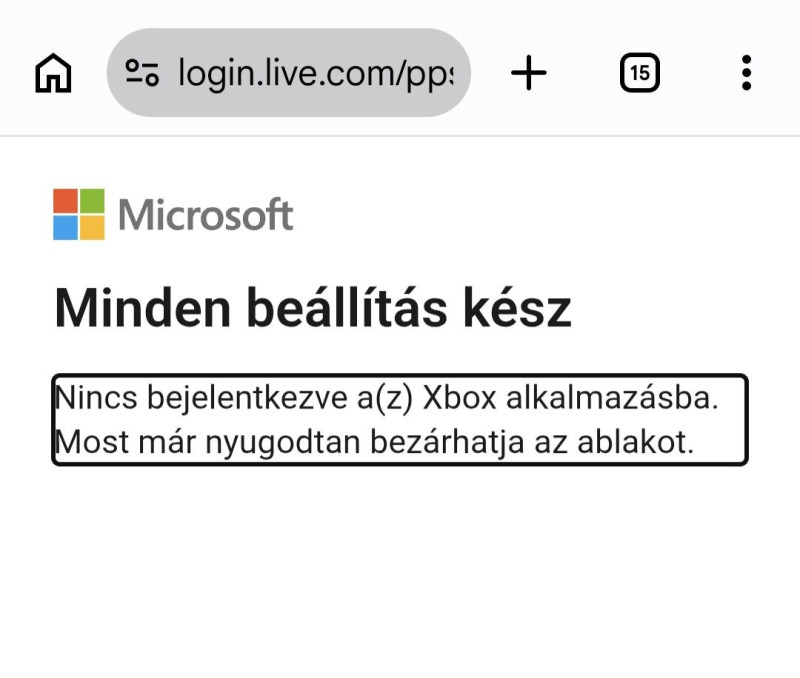Open site settings icon in address bar
The width and height of the screenshot is (800, 678).
coord(142,73)
